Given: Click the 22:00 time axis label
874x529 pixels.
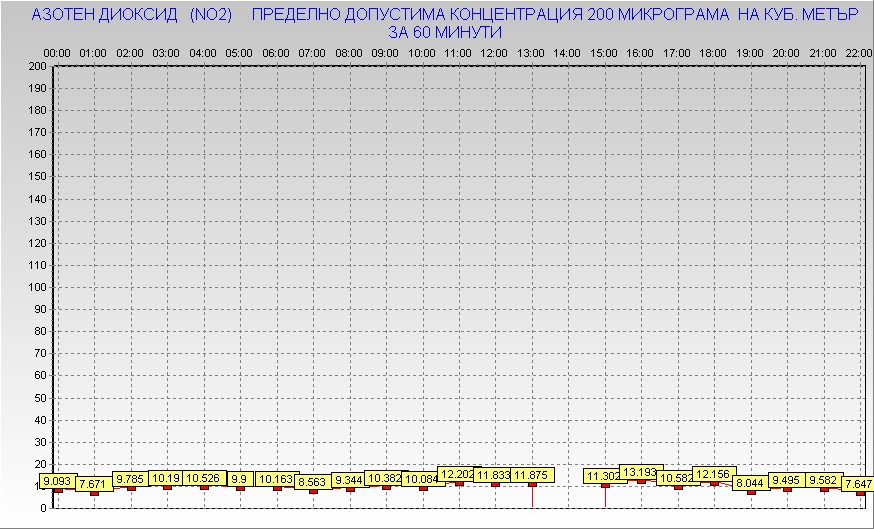Looking at the screenshot, I should [x=859, y=52].
